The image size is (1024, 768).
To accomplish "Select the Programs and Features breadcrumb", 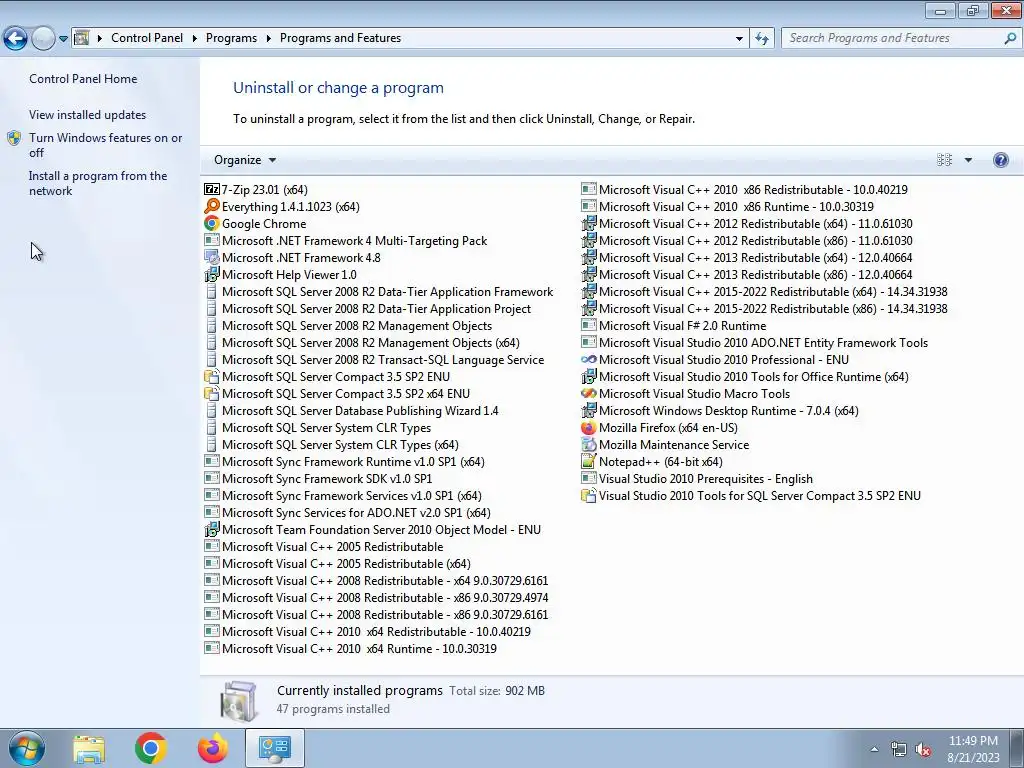I will tap(340, 38).
